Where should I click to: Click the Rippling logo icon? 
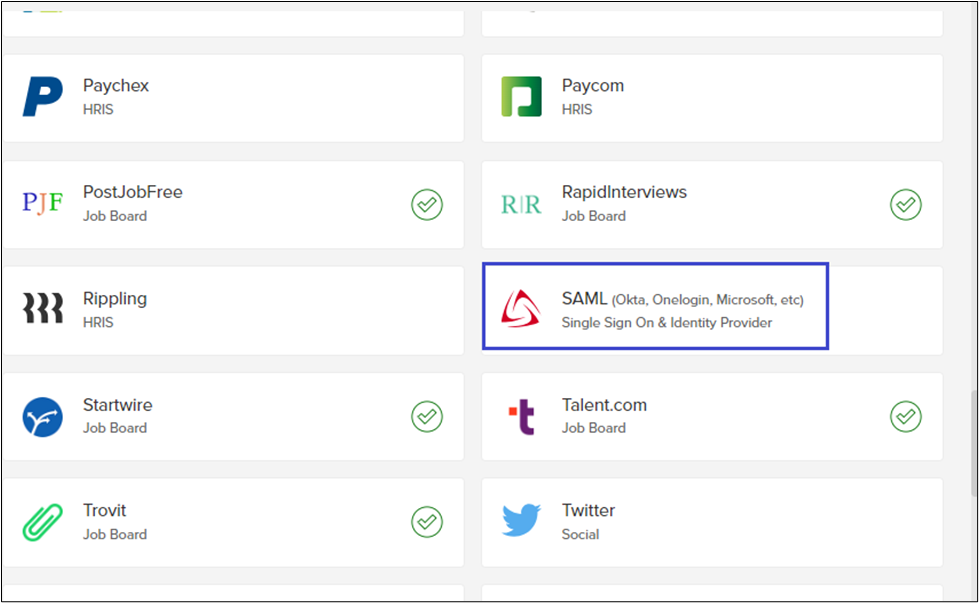(42, 309)
